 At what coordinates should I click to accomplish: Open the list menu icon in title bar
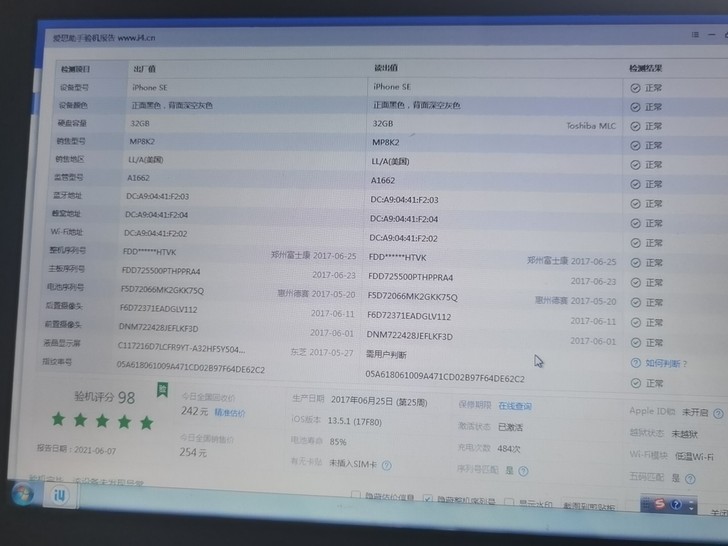point(695,35)
